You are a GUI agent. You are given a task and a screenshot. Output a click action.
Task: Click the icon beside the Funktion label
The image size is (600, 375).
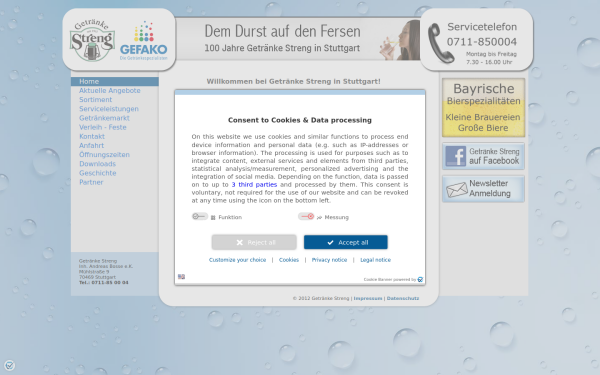pyautogui.click(x=213, y=217)
